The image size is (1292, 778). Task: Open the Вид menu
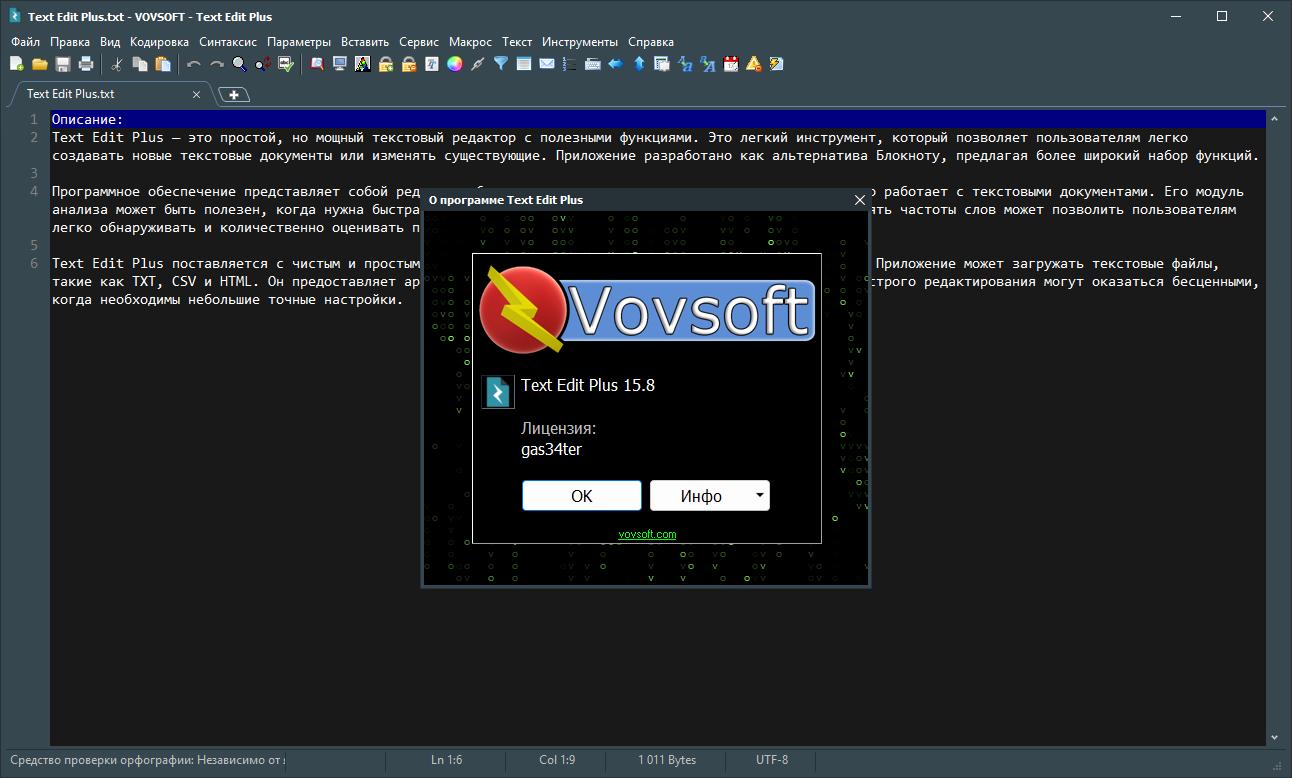110,42
